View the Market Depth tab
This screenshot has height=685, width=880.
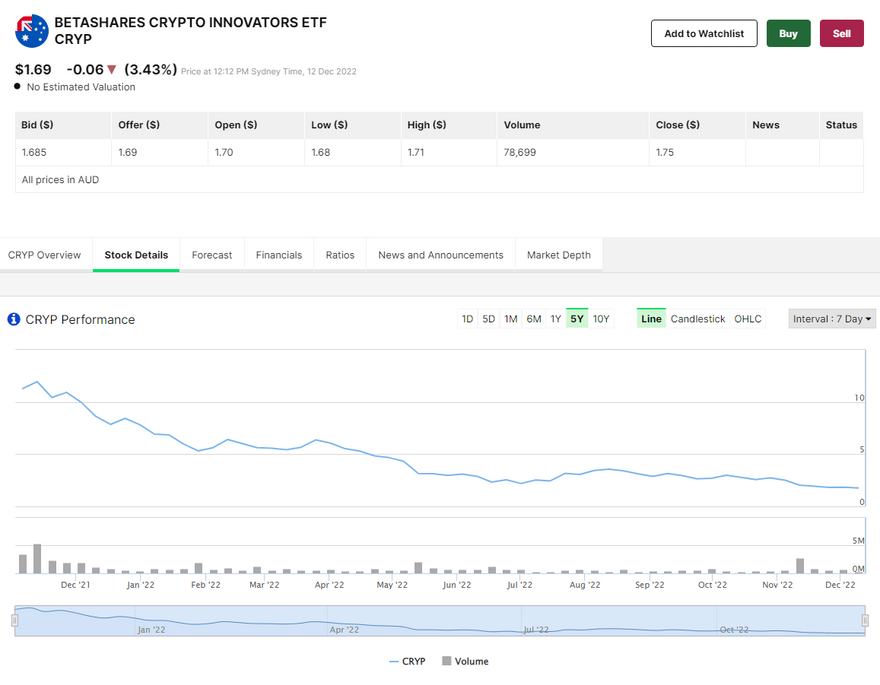tap(559, 255)
